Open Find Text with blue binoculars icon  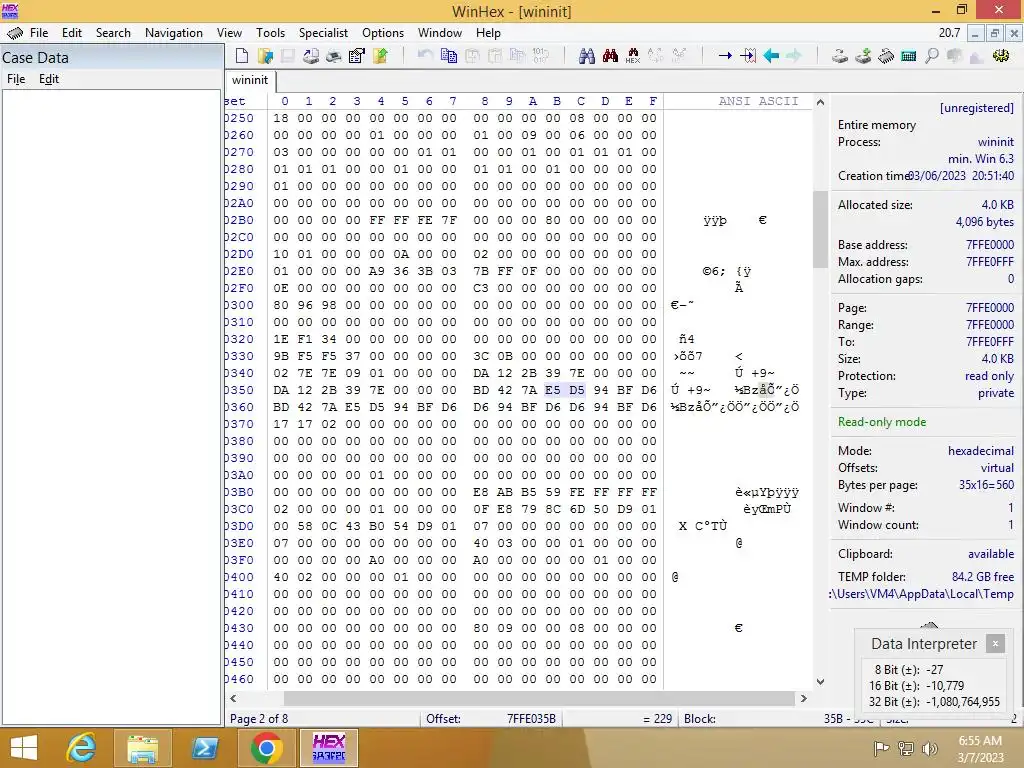(x=586, y=56)
